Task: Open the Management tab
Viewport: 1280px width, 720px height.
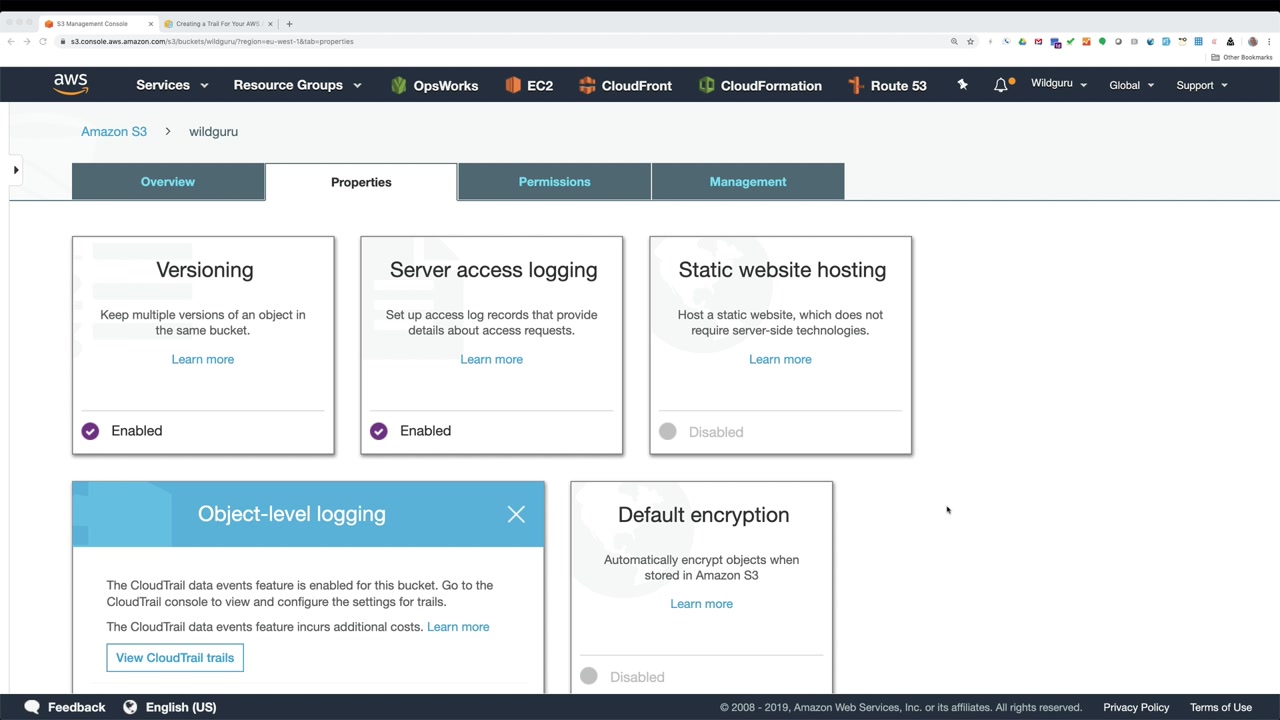Action: (748, 182)
